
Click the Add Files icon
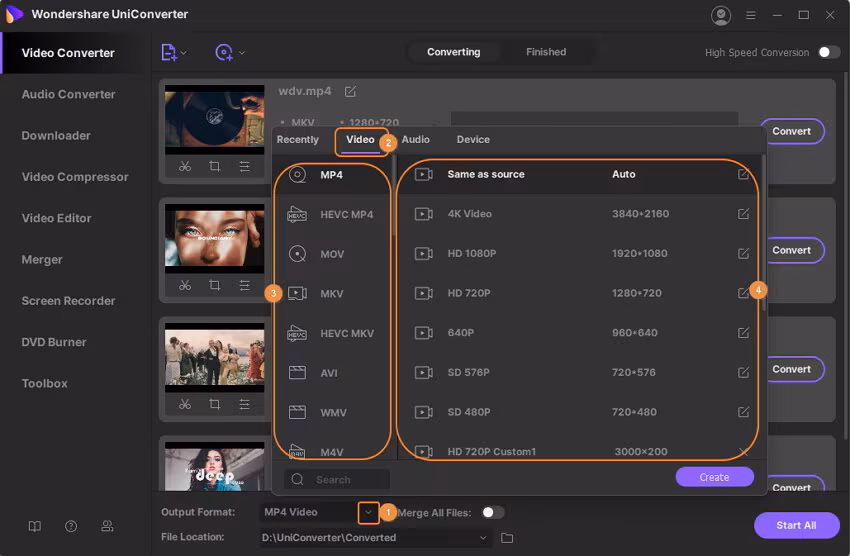169,53
